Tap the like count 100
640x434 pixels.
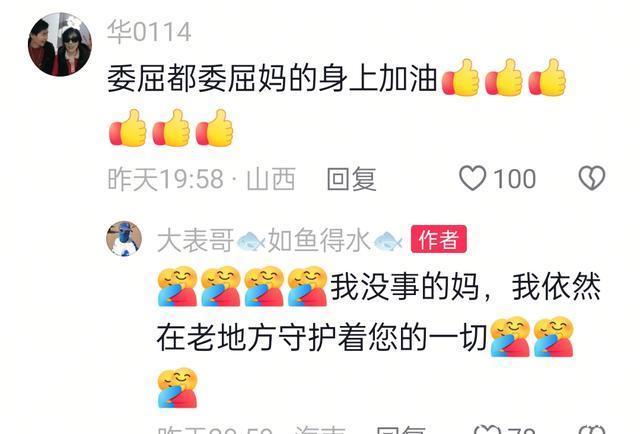[515, 179]
